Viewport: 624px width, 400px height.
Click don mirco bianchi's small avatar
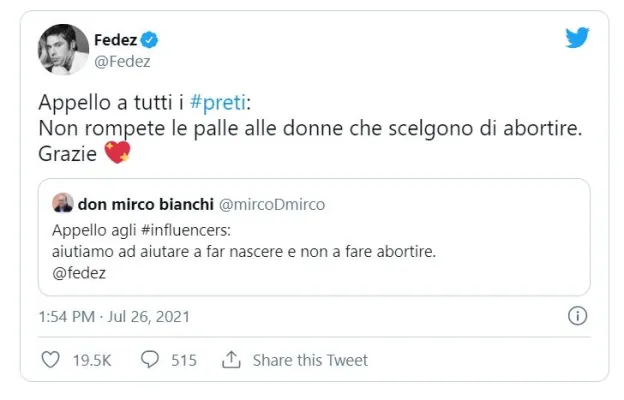pos(59,204)
